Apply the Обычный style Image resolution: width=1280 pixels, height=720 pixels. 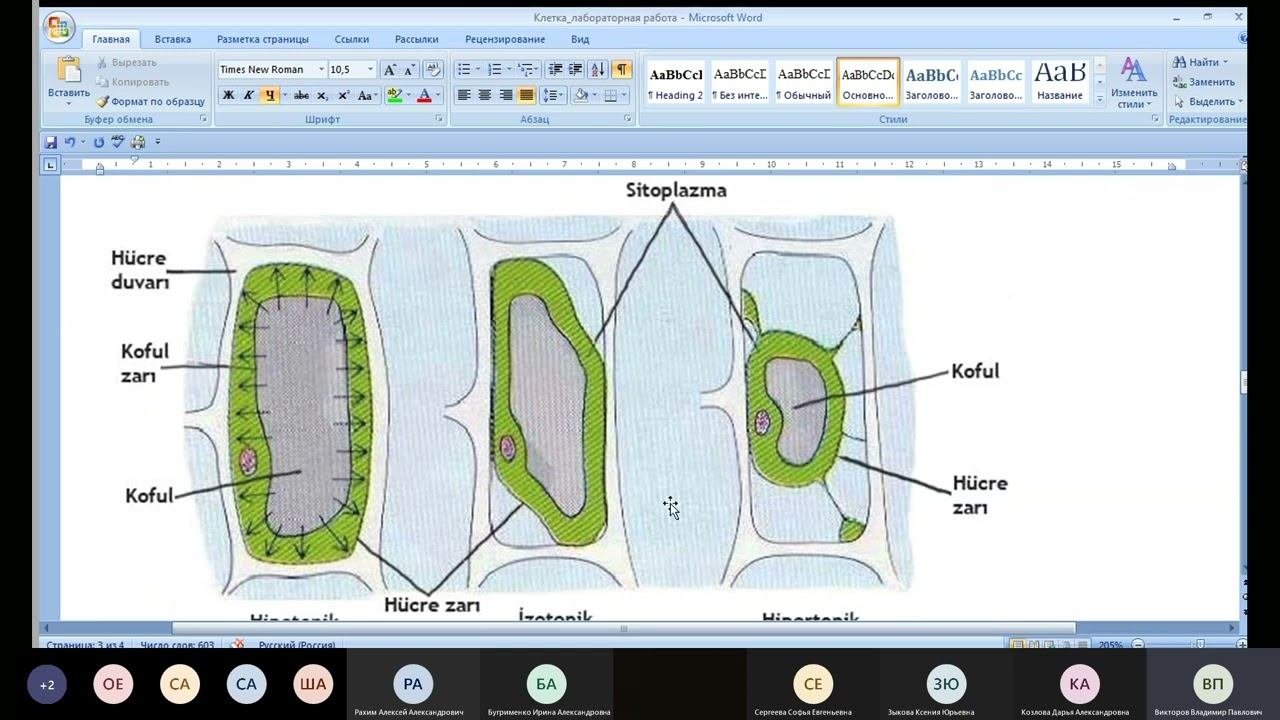[804, 81]
